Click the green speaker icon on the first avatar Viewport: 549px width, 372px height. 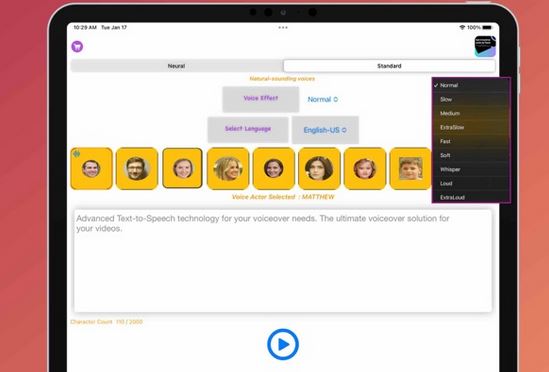pyautogui.click(x=77, y=154)
